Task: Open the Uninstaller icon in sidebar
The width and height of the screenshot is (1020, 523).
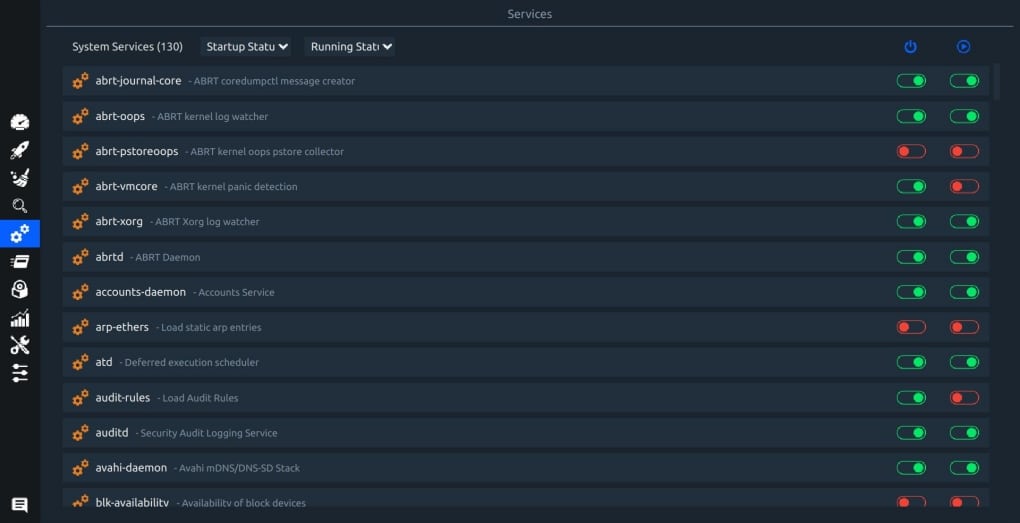Action: coord(20,290)
